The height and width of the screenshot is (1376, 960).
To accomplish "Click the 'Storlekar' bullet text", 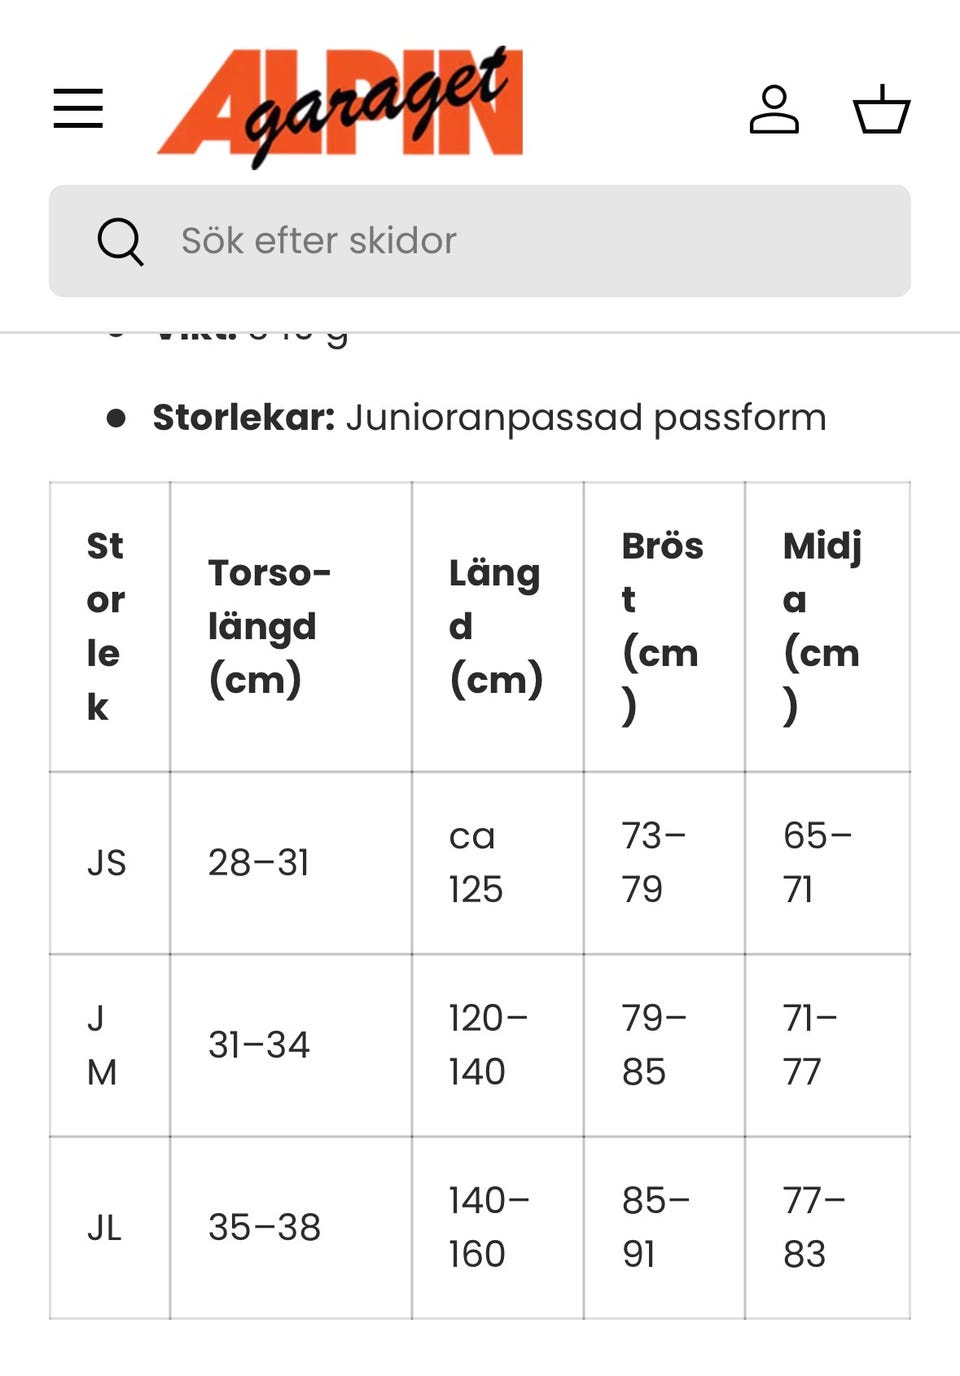I will click(x=489, y=417).
